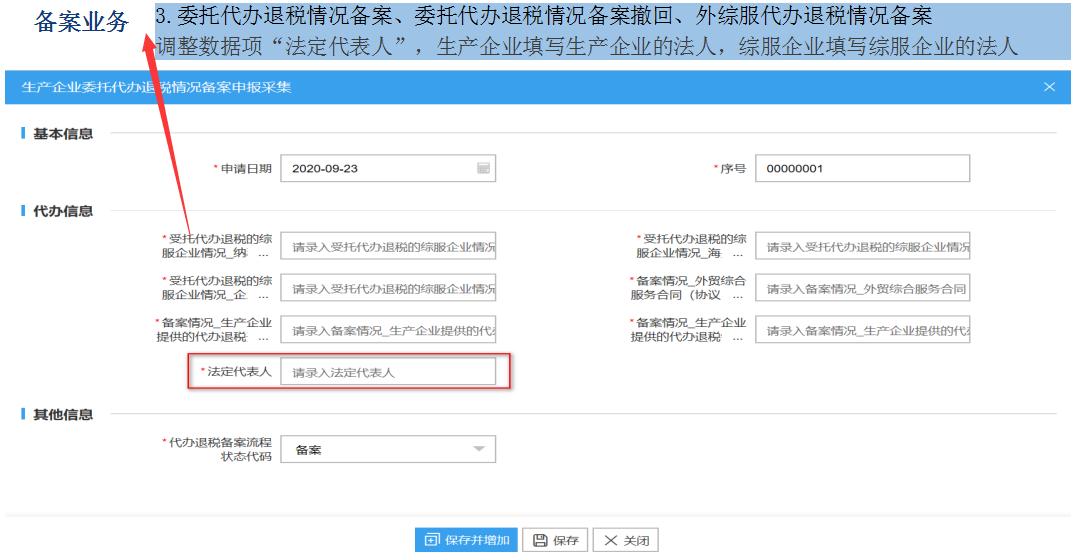Close the 生产企业委托代办退税情况备案申报采集 dialog
Image resolution: width=1072 pixels, height=555 pixels.
pyautogui.click(x=1049, y=87)
